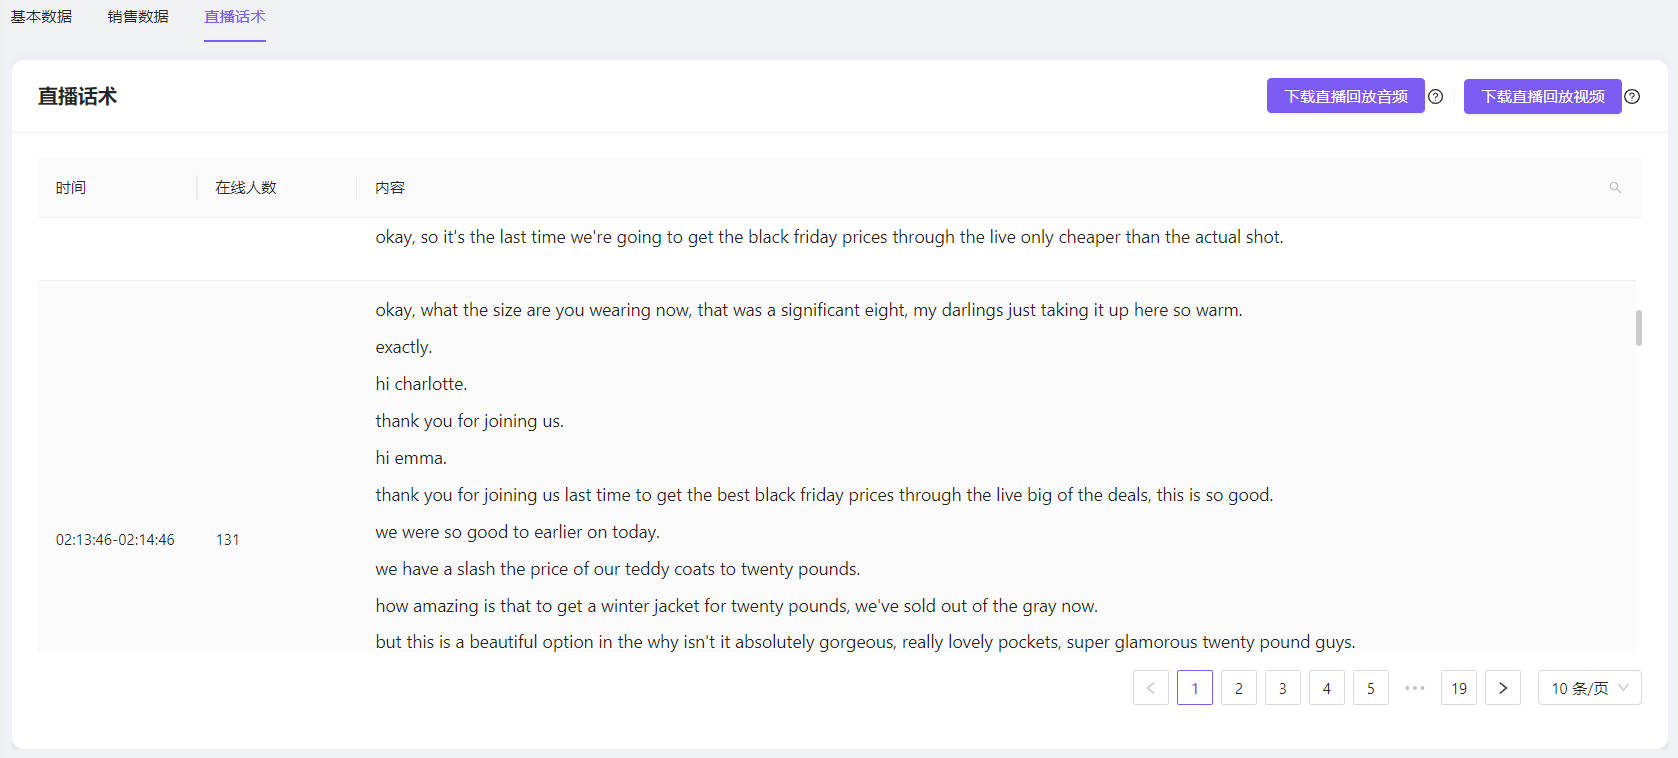Go to next page arrow
Image resolution: width=1678 pixels, height=758 pixels.
(x=1503, y=688)
